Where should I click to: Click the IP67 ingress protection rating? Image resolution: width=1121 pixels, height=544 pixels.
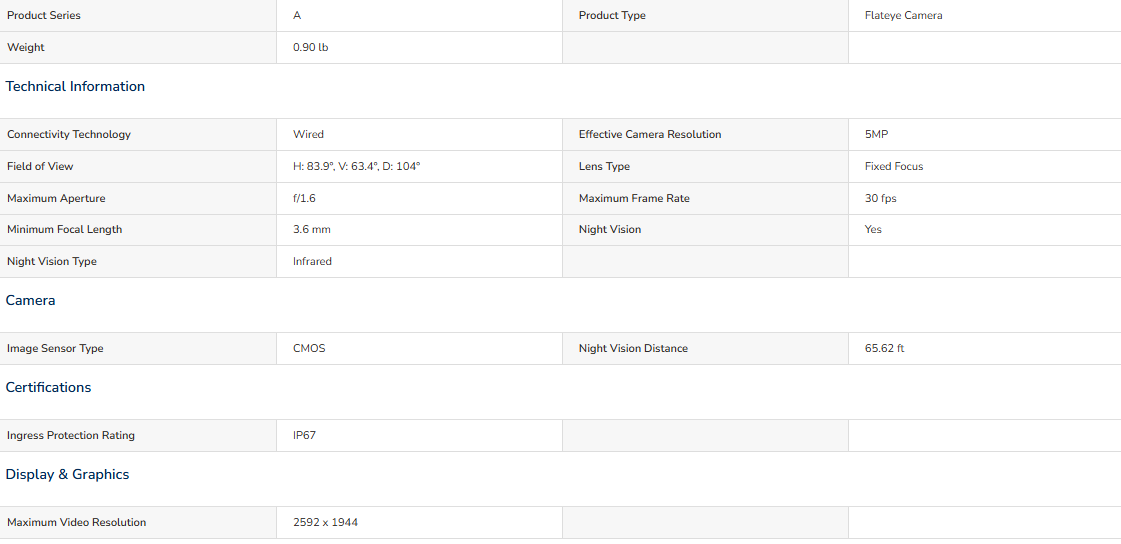tap(305, 435)
